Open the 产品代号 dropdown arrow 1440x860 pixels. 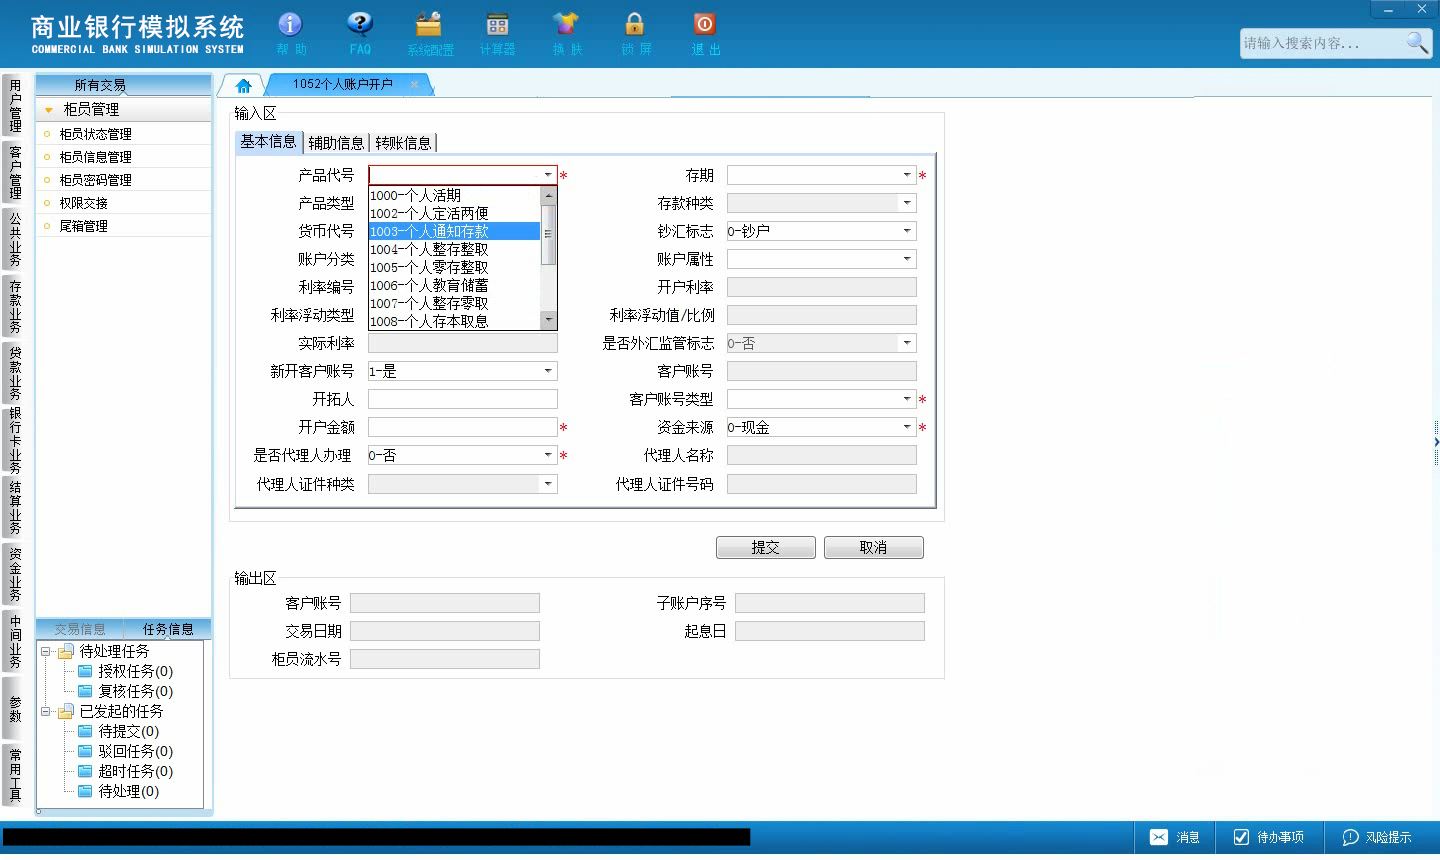548,175
